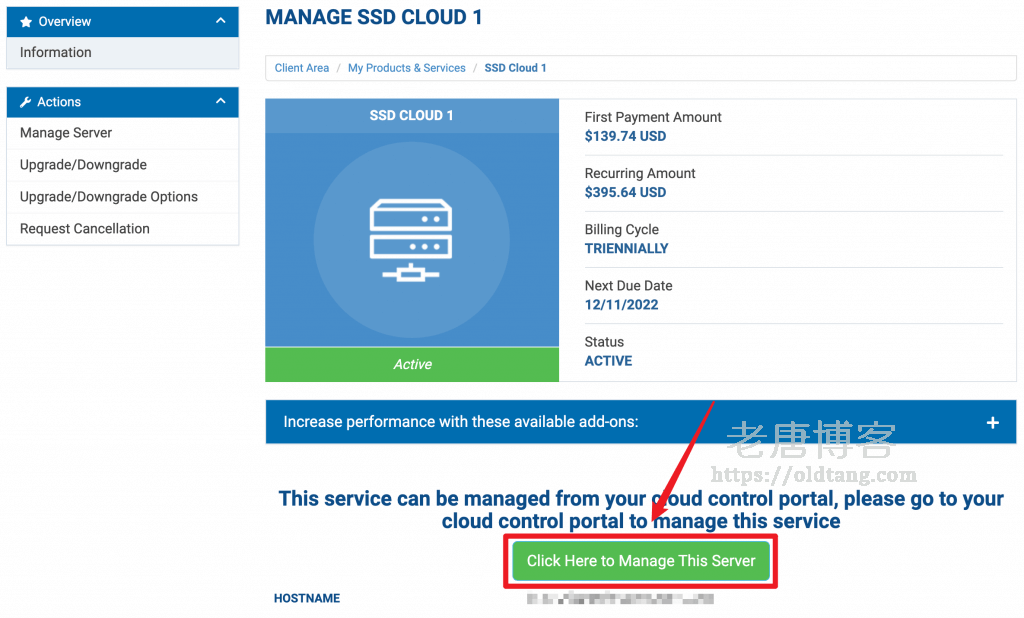Image resolution: width=1024 pixels, height=618 pixels.
Task: Open the Information item in the sidebar
Action: [56, 52]
